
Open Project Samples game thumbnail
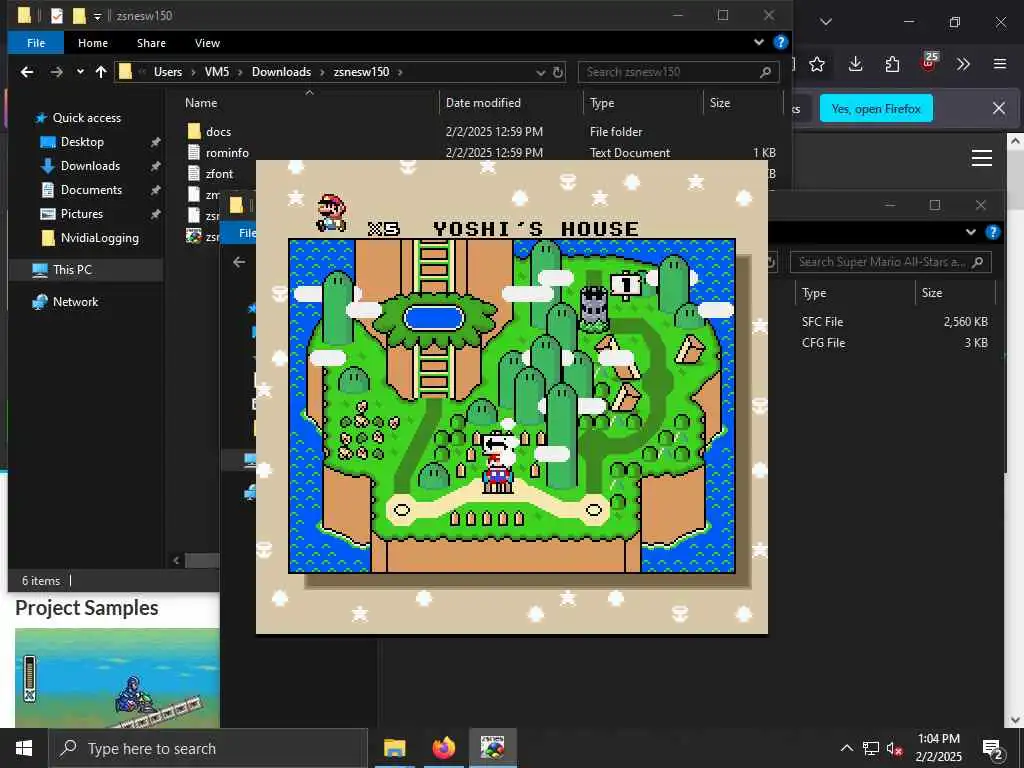tap(117, 678)
